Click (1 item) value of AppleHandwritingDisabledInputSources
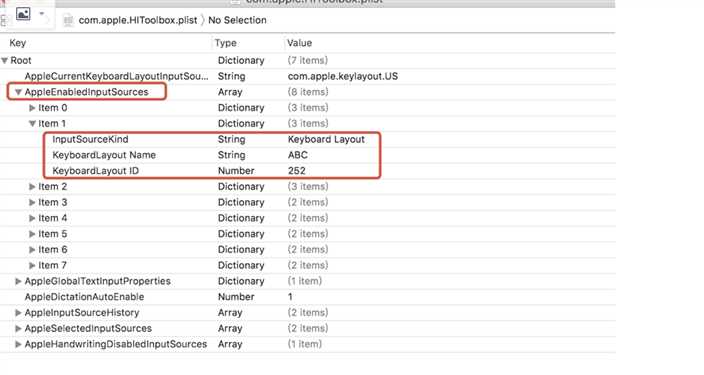This screenshot has height=375, width=704. (304, 344)
